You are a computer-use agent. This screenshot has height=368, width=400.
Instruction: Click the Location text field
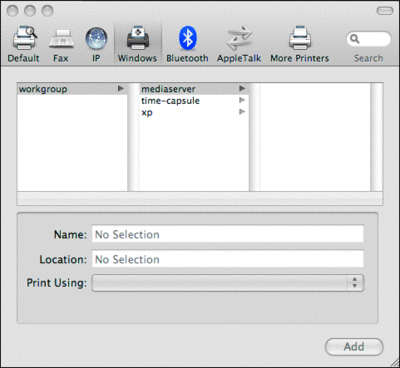coord(228,259)
